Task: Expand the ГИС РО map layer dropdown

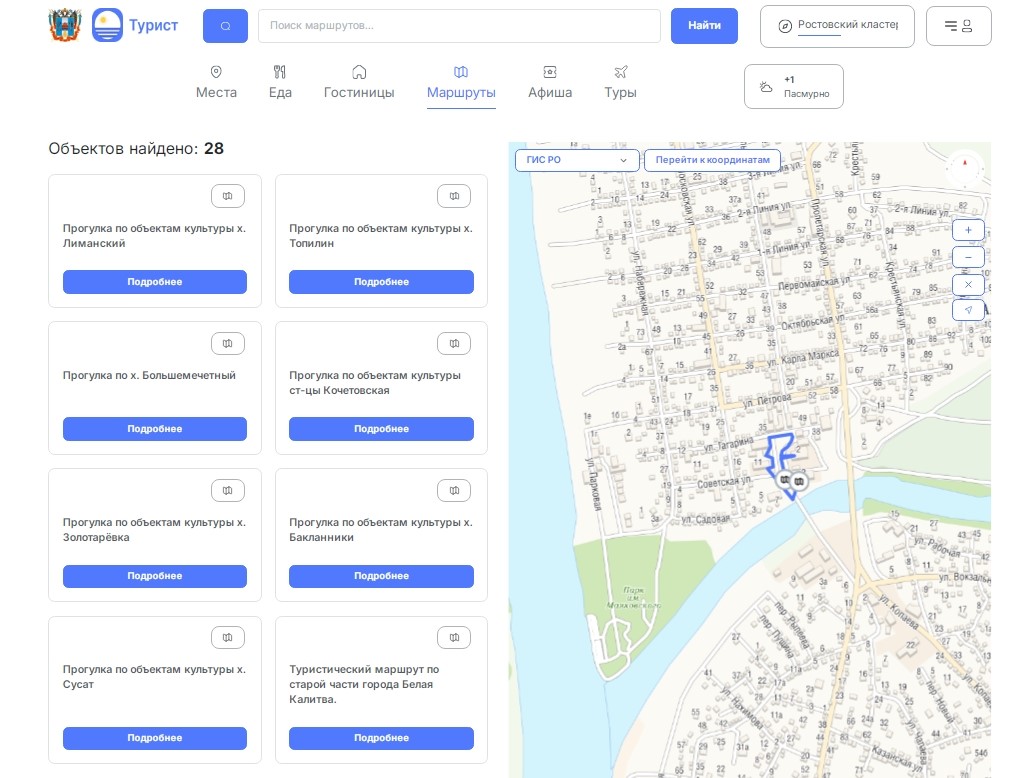Action: pyautogui.click(x=576, y=160)
